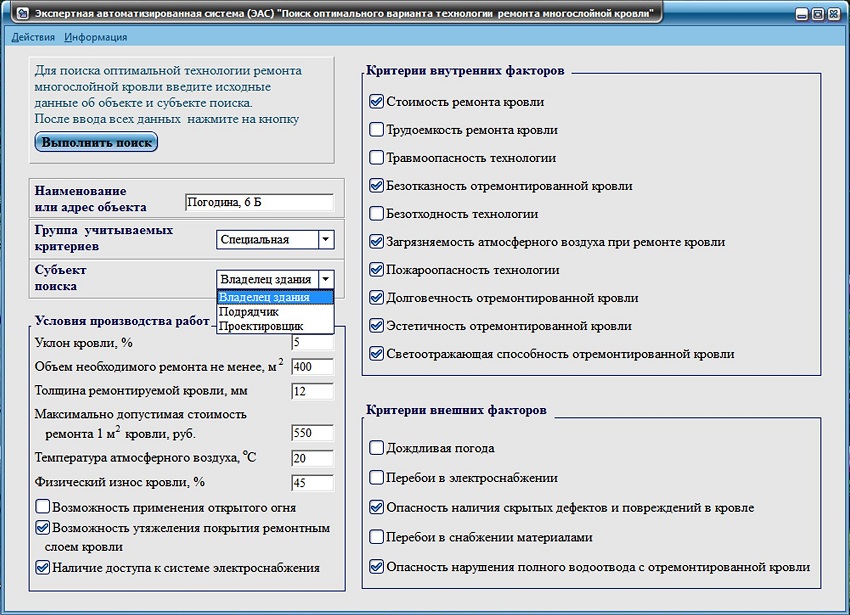Click the Толщина ремонтируемой кровли field
850x615 pixels.
pos(312,391)
